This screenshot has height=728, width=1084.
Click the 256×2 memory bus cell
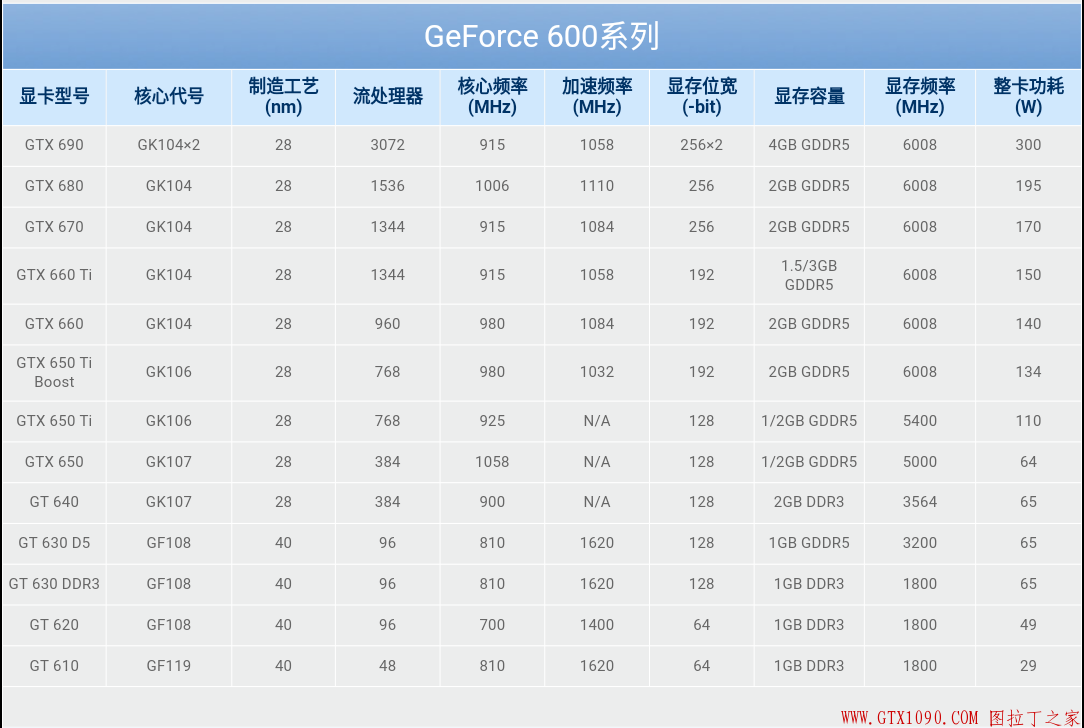[701, 145]
